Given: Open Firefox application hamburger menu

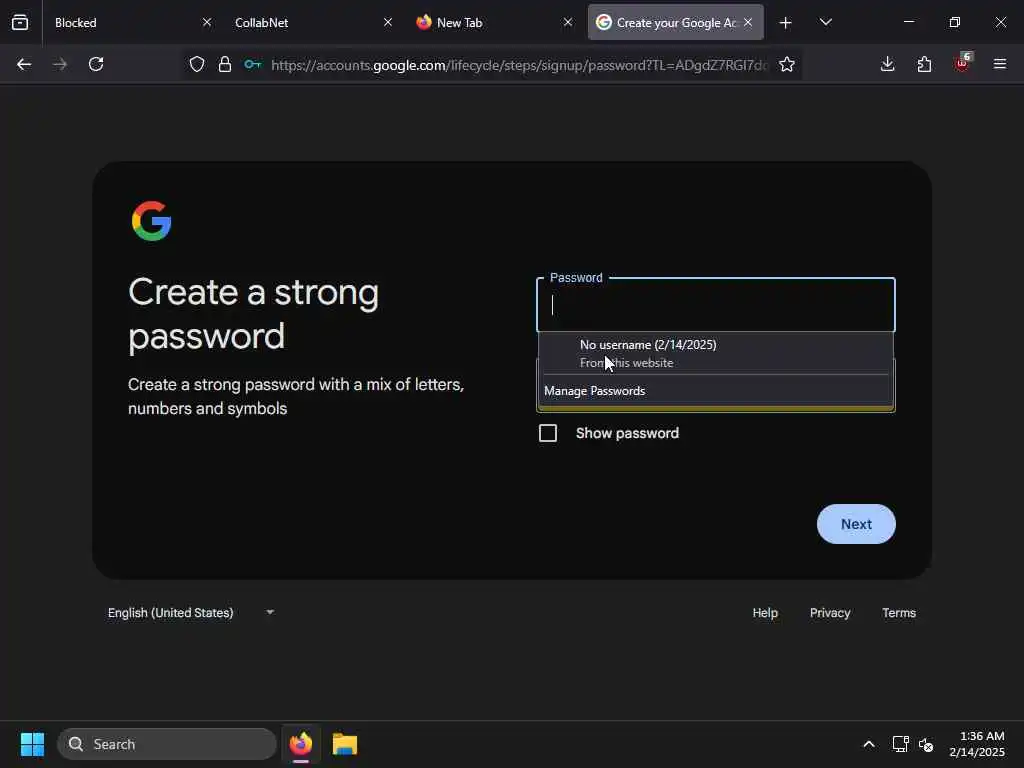Looking at the screenshot, I should [x=1000, y=64].
